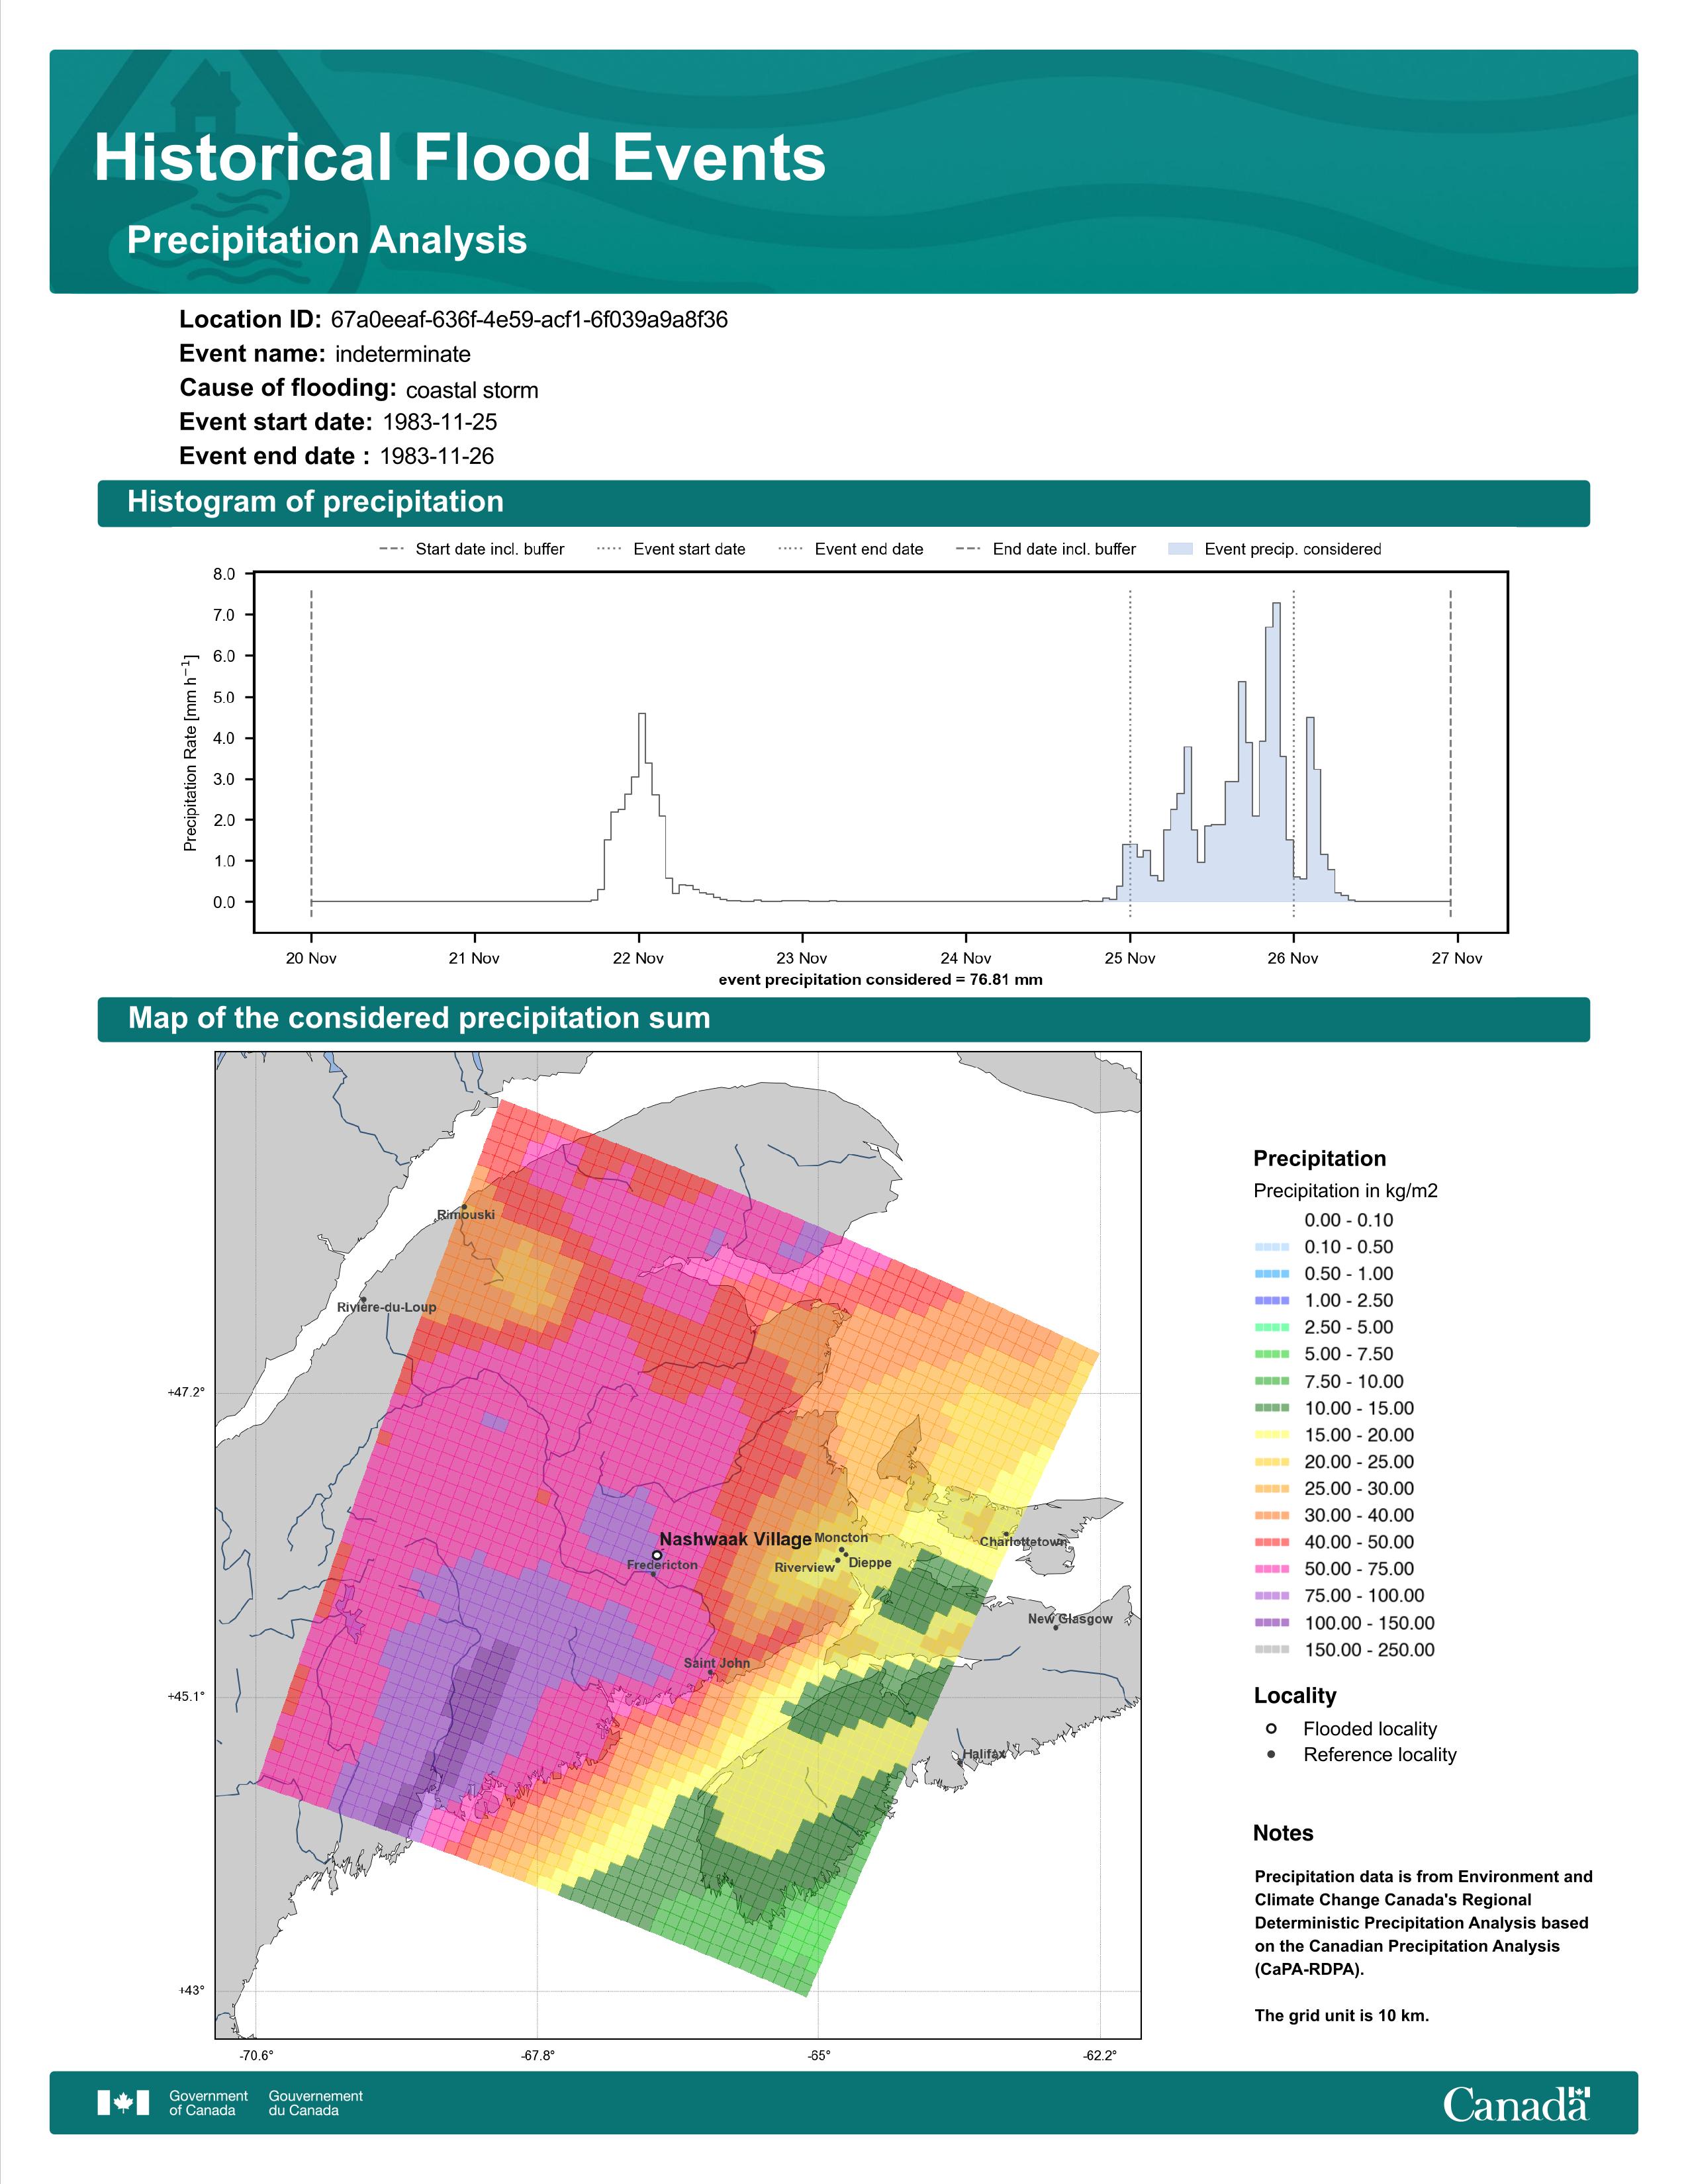
Task: Click the +45.1° latitude label beside the map
Action: coord(186,1696)
